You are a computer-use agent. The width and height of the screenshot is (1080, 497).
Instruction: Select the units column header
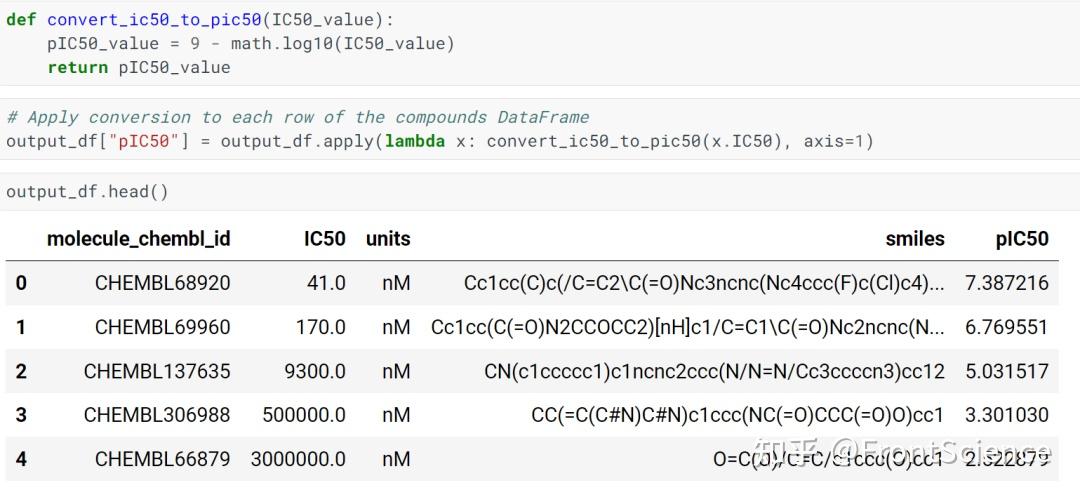[388, 238]
